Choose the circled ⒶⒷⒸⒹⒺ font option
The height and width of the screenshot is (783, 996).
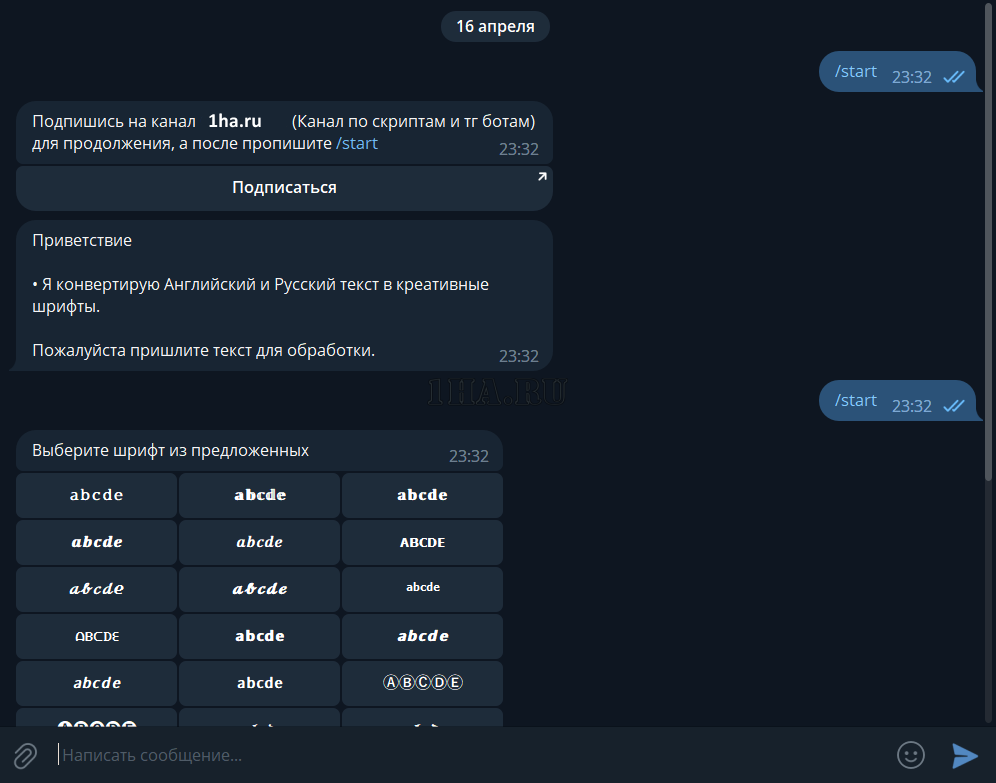pos(422,683)
